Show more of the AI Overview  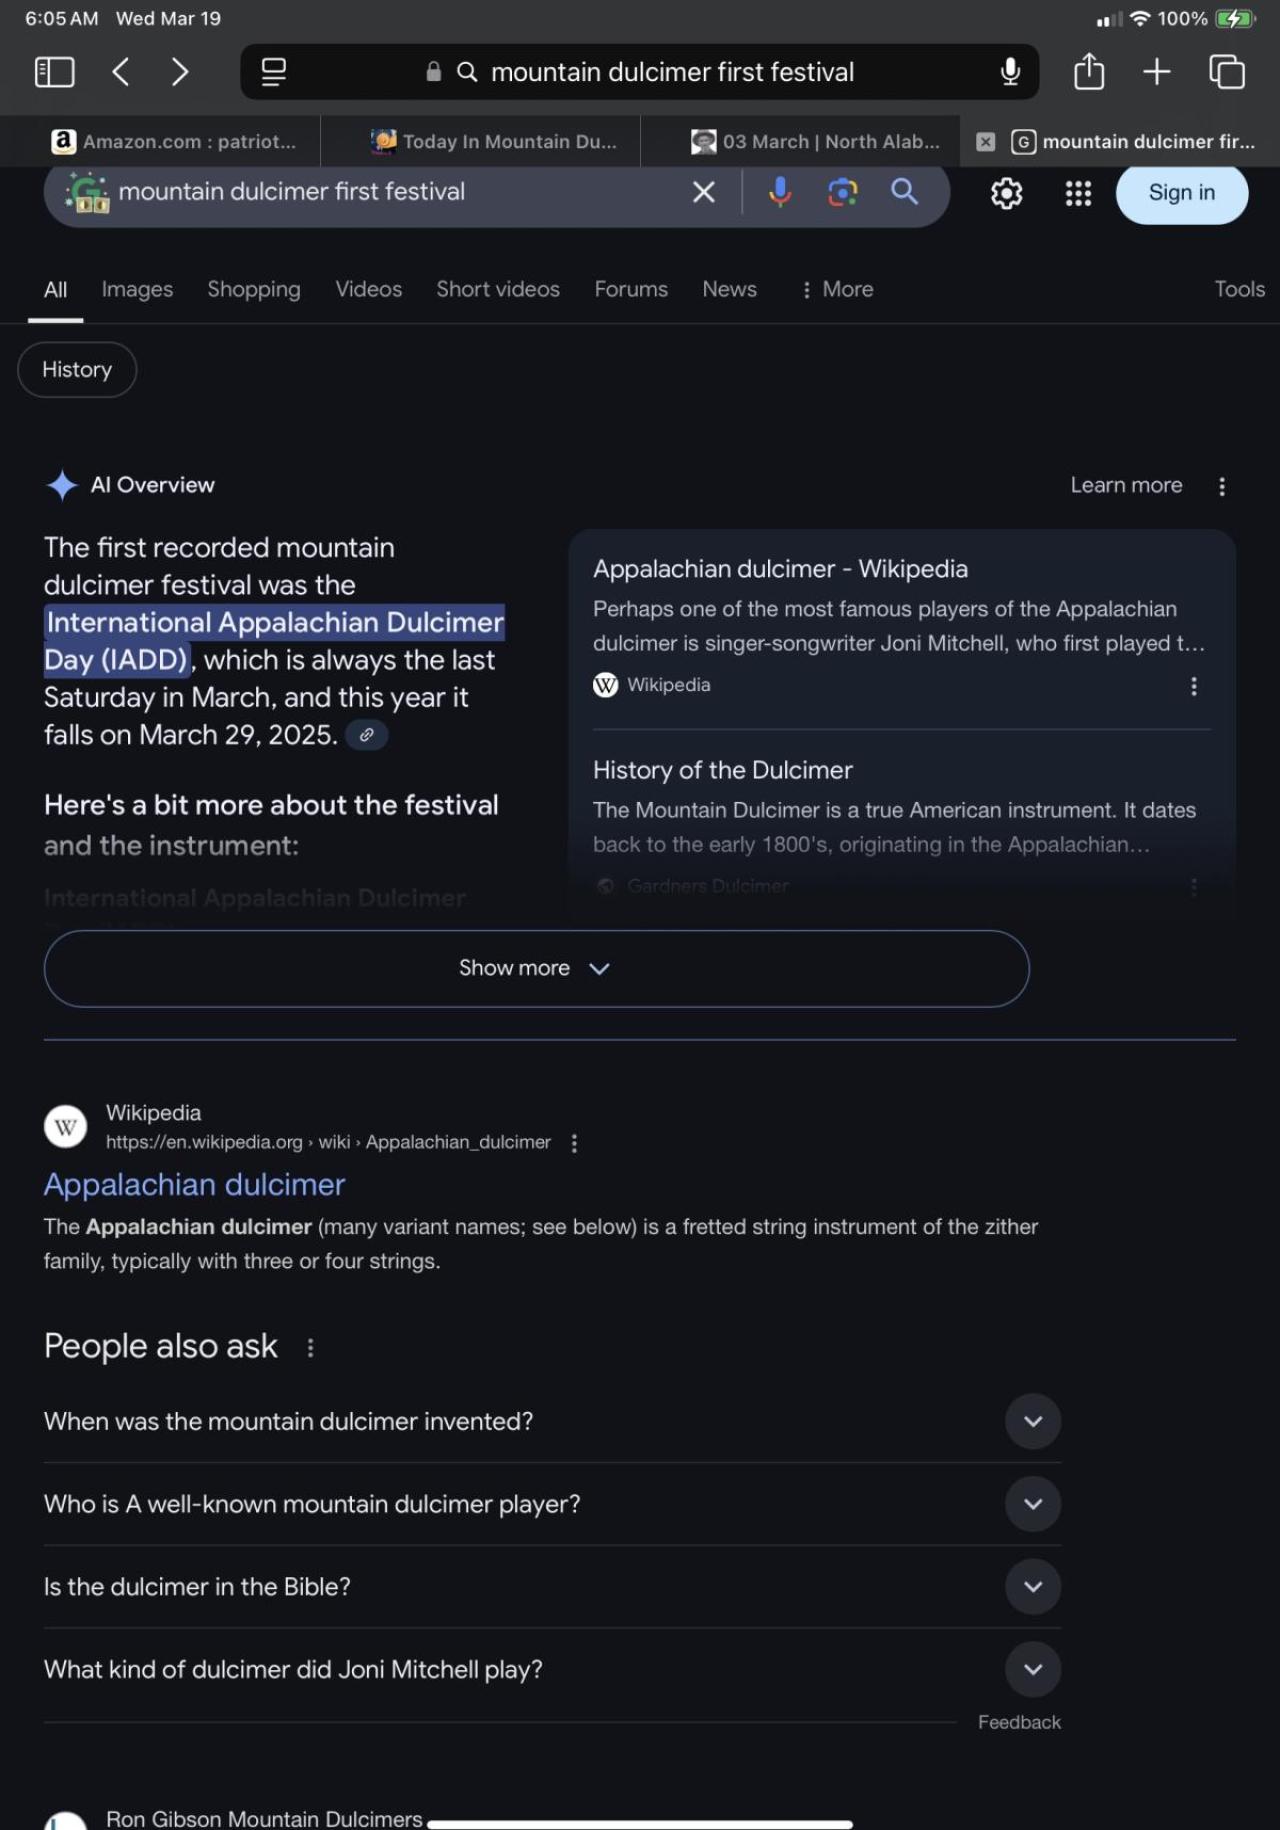(x=536, y=968)
